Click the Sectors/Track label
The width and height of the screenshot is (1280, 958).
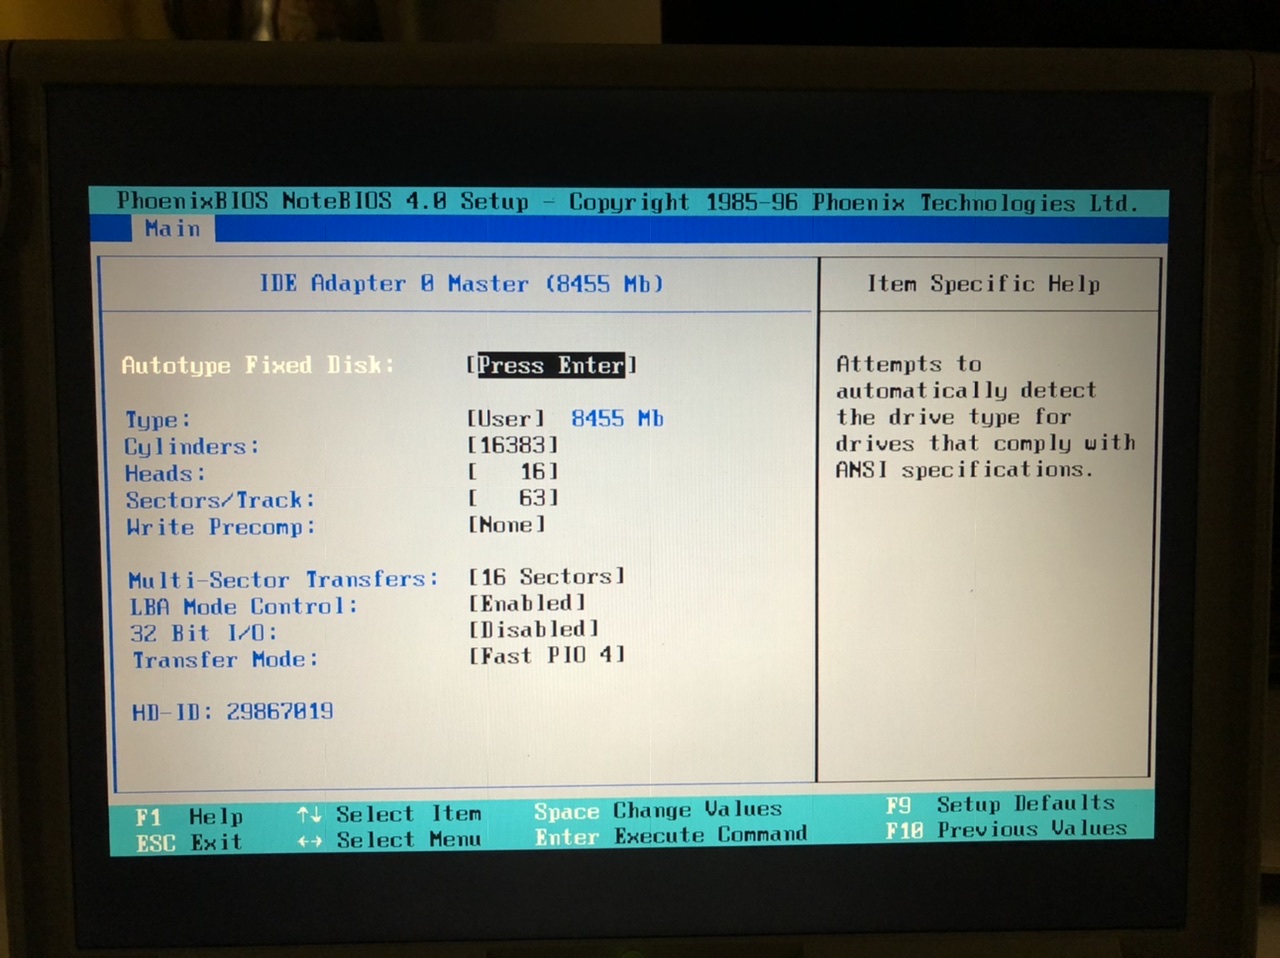pos(220,500)
